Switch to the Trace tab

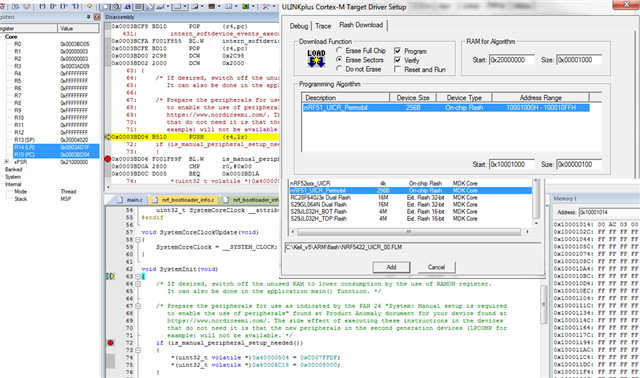pyautogui.click(x=323, y=26)
